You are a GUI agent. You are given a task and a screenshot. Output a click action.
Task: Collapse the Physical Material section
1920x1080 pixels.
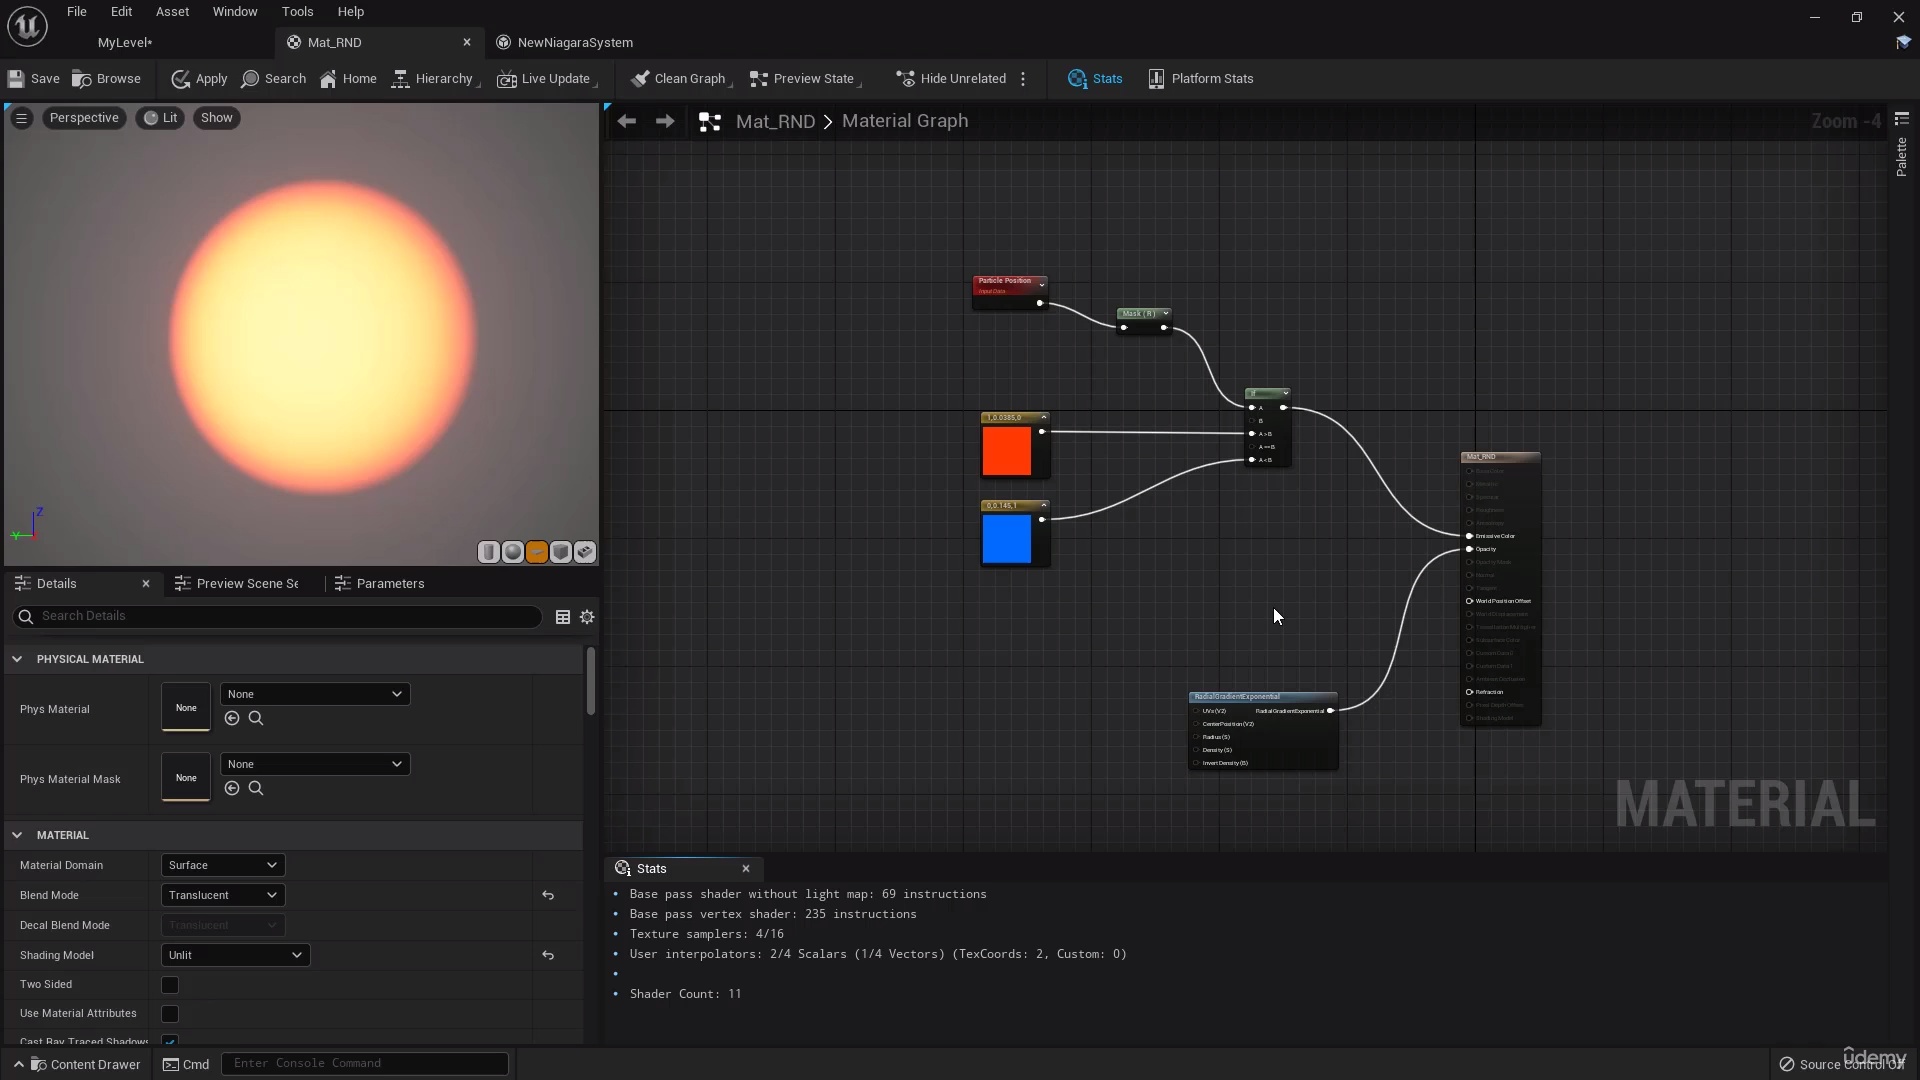click(17, 659)
